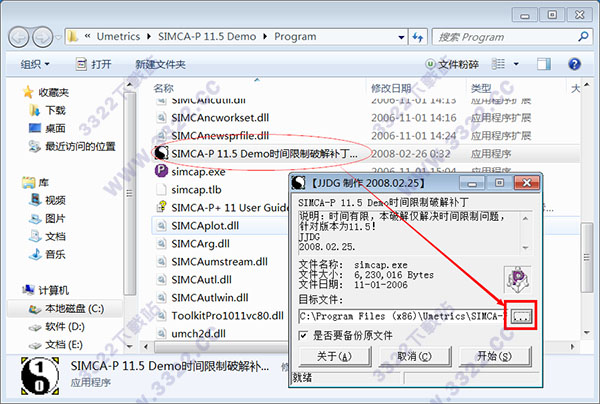
Task: Click the Back navigation arrow
Action: click(18, 37)
